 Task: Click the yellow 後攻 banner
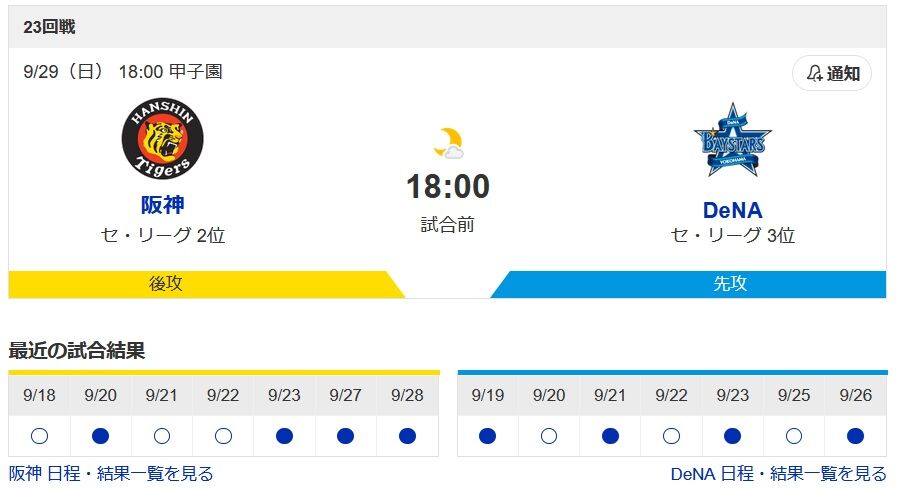coord(165,284)
